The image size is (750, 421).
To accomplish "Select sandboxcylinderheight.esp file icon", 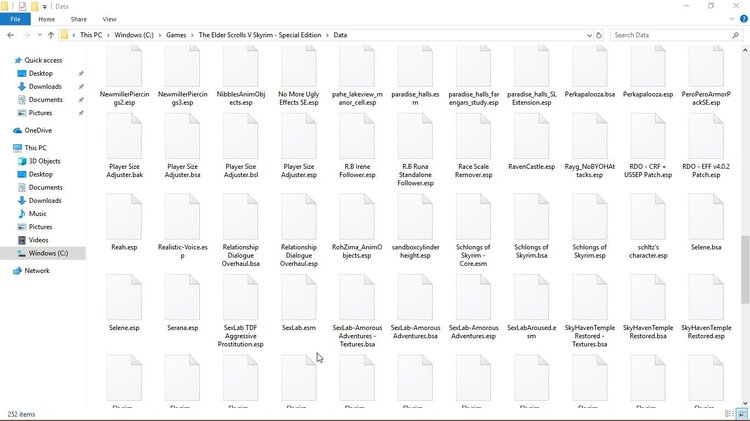I will tap(415, 217).
